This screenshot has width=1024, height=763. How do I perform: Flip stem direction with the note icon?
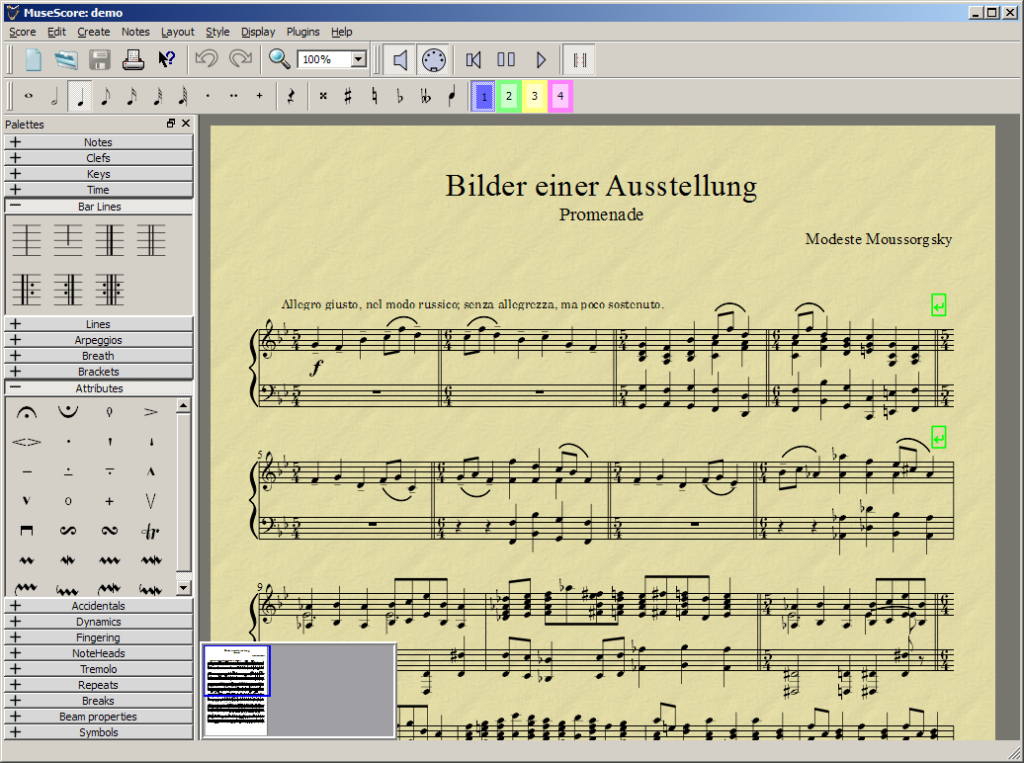tap(451, 96)
